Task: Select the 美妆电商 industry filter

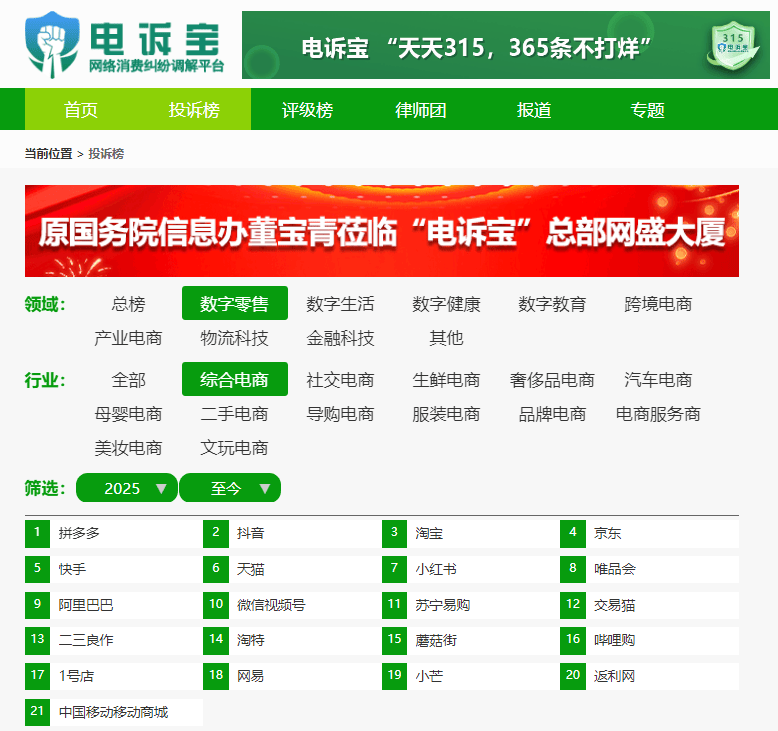Action: point(129,448)
